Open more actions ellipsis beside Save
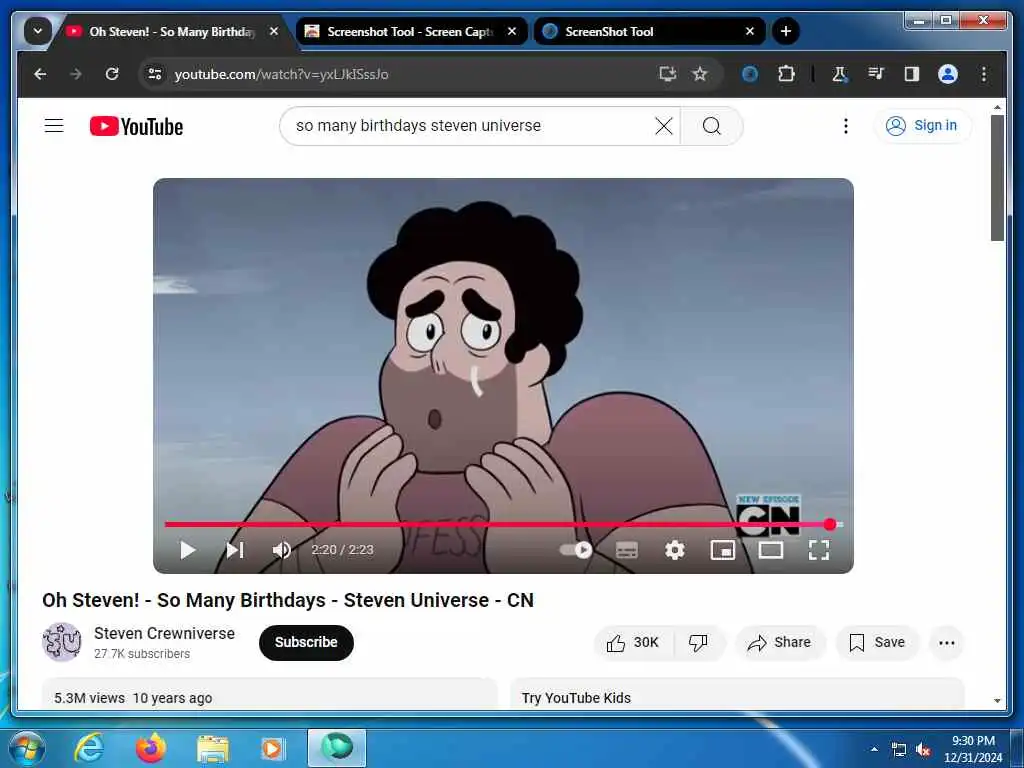The width and height of the screenshot is (1024, 768). coord(946,643)
